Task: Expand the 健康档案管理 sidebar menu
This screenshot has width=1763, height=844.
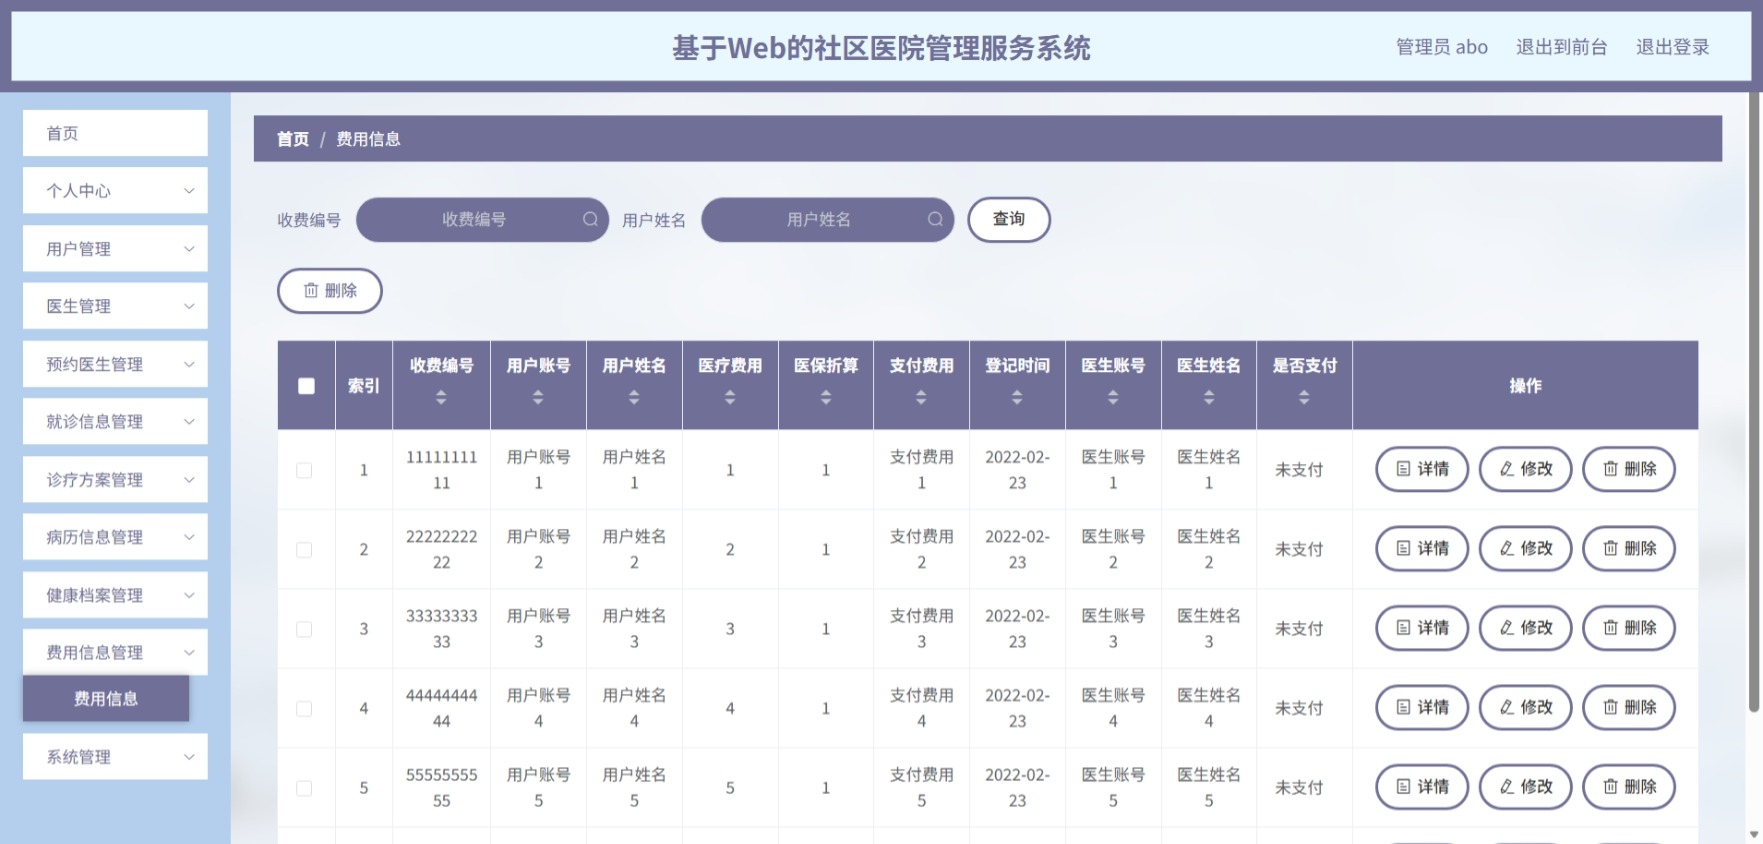Action: [x=115, y=595]
